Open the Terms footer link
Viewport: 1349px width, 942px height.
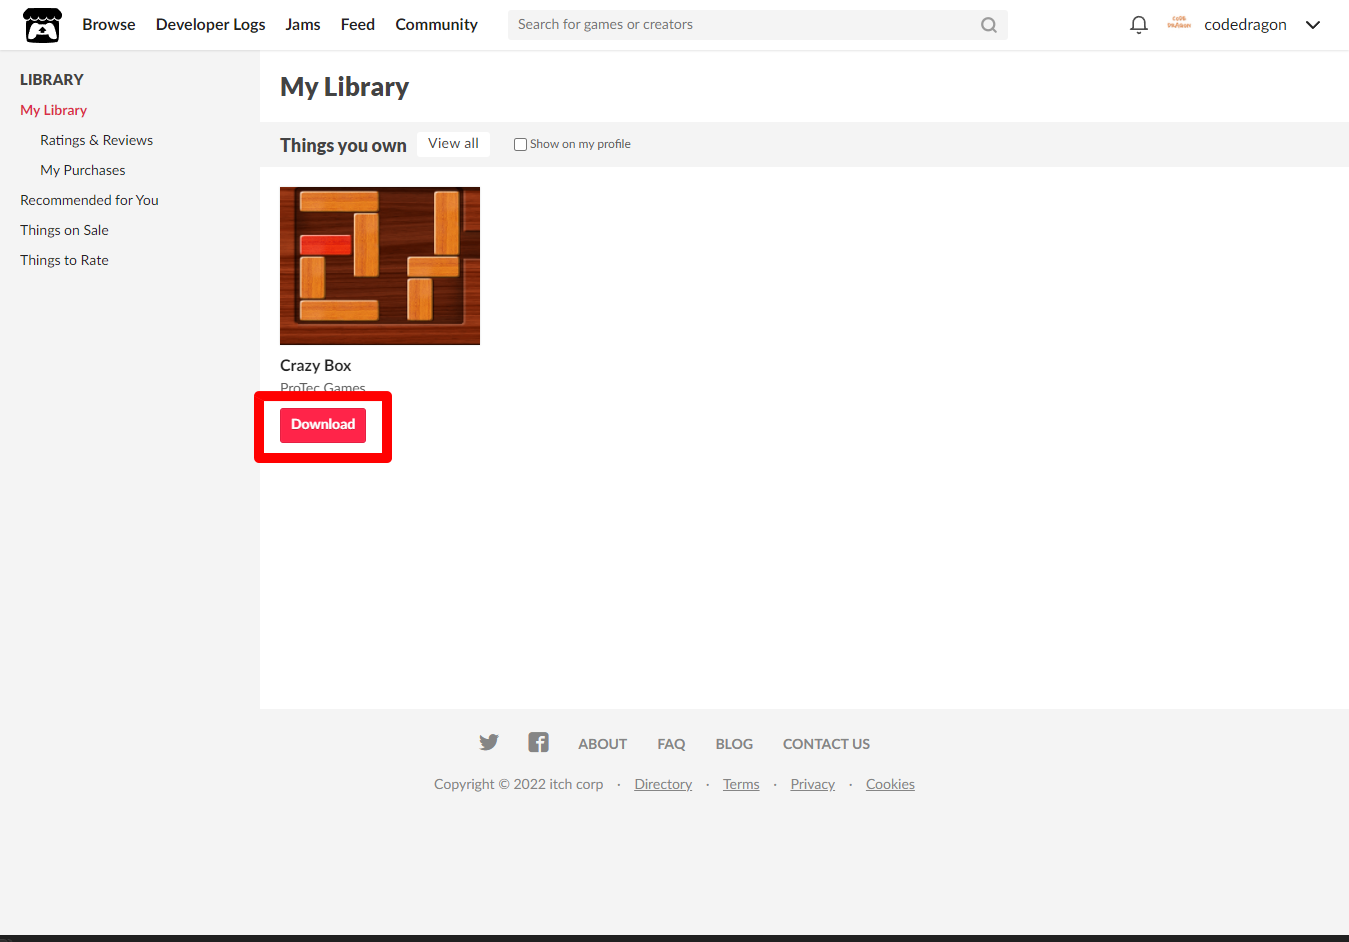click(x=742, y=784)
